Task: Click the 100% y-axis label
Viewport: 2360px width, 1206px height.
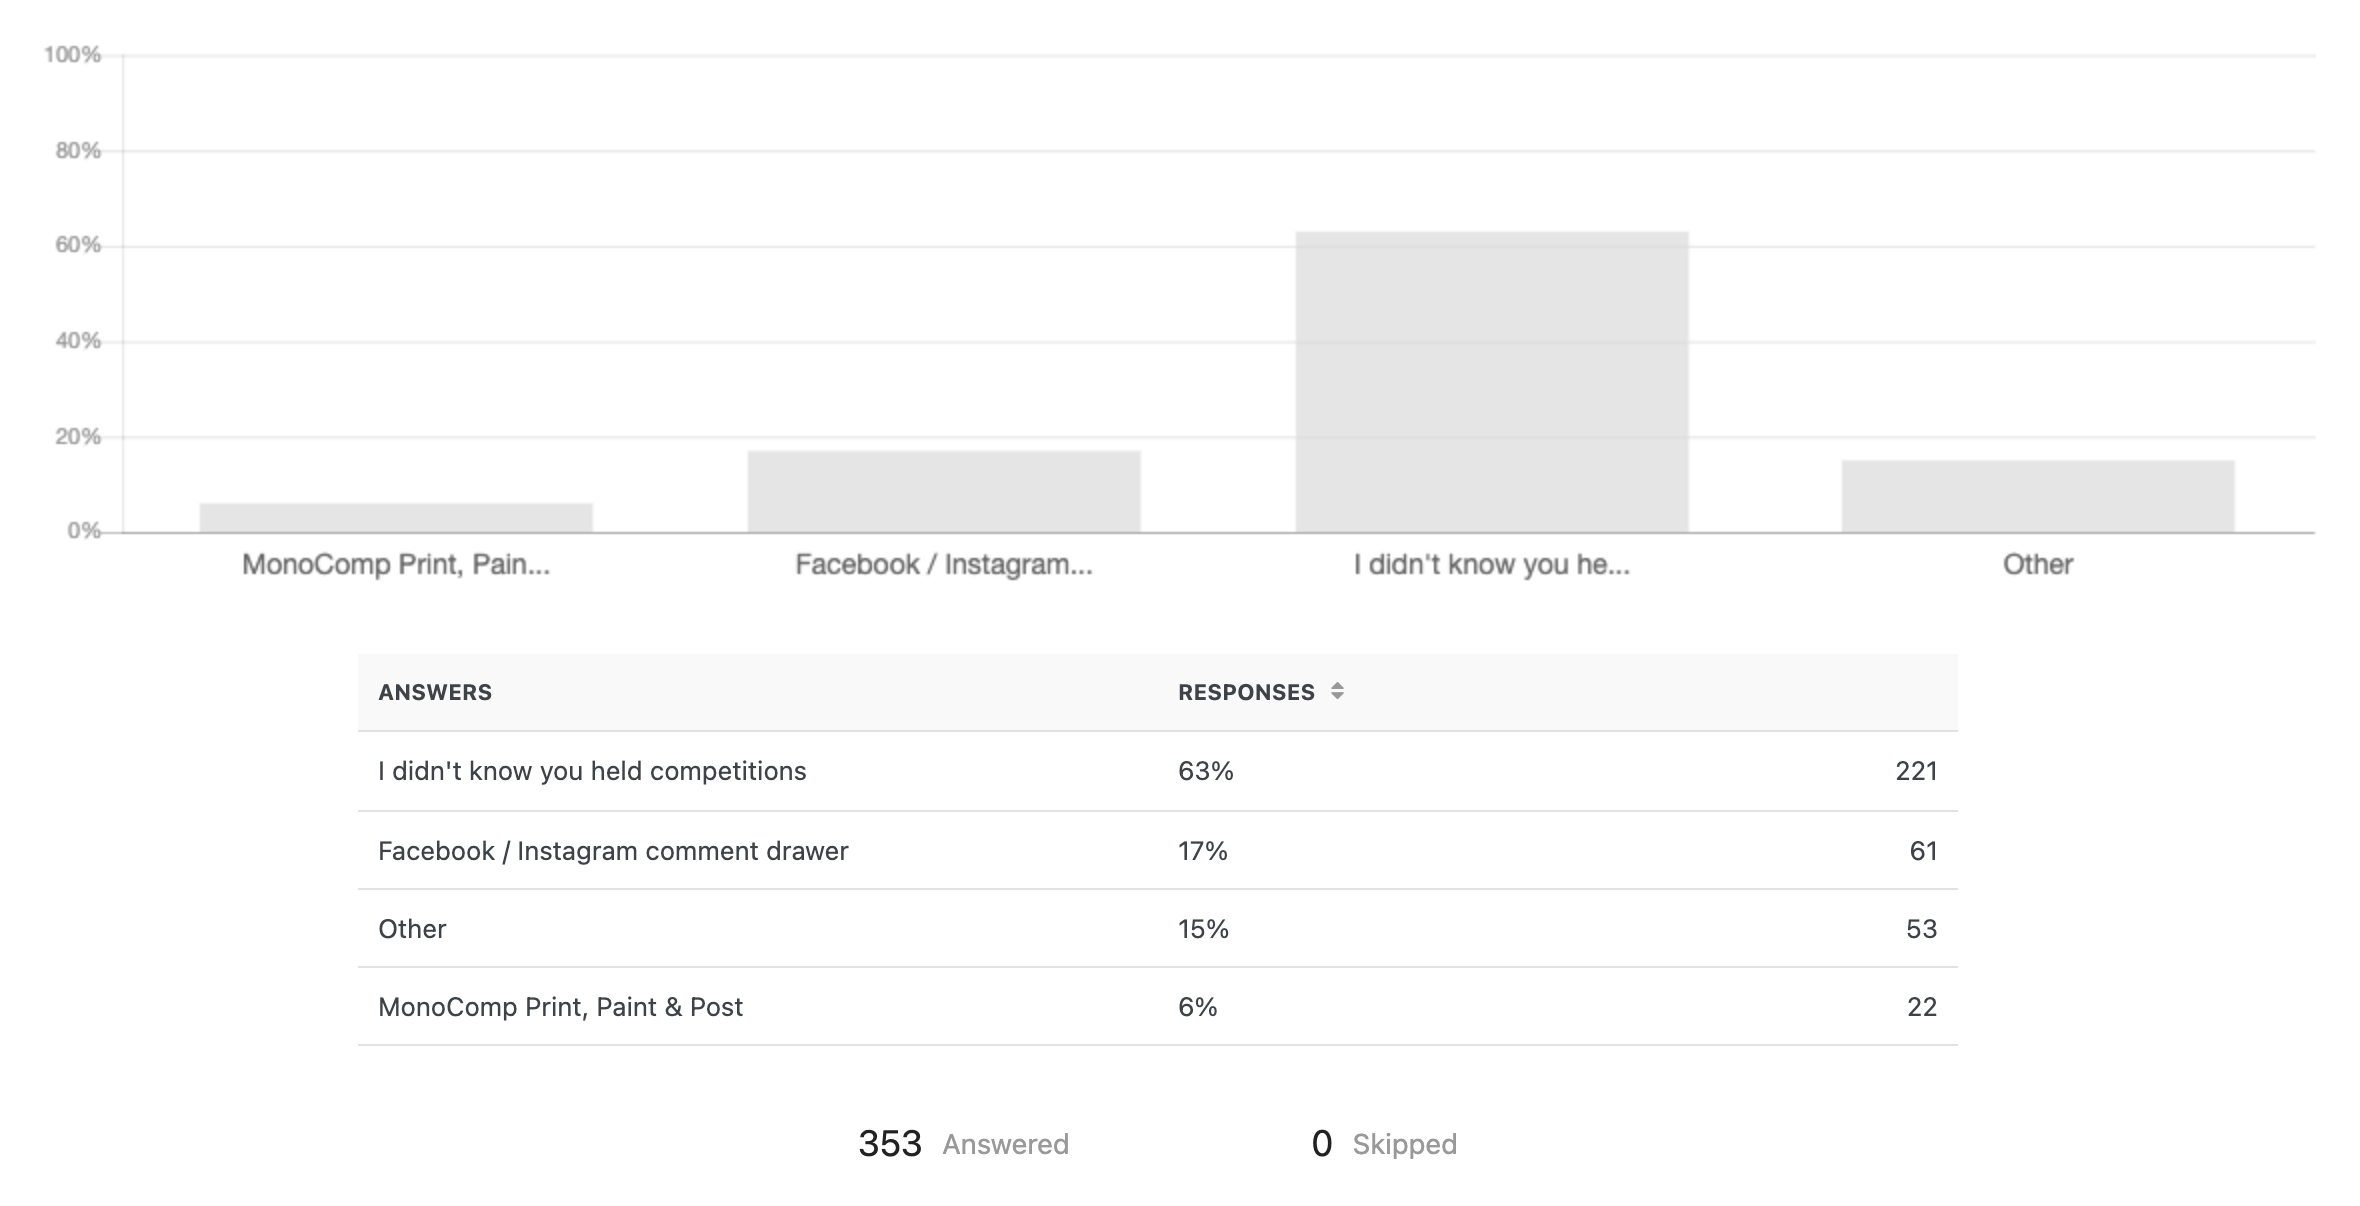Action: [72, 55]
